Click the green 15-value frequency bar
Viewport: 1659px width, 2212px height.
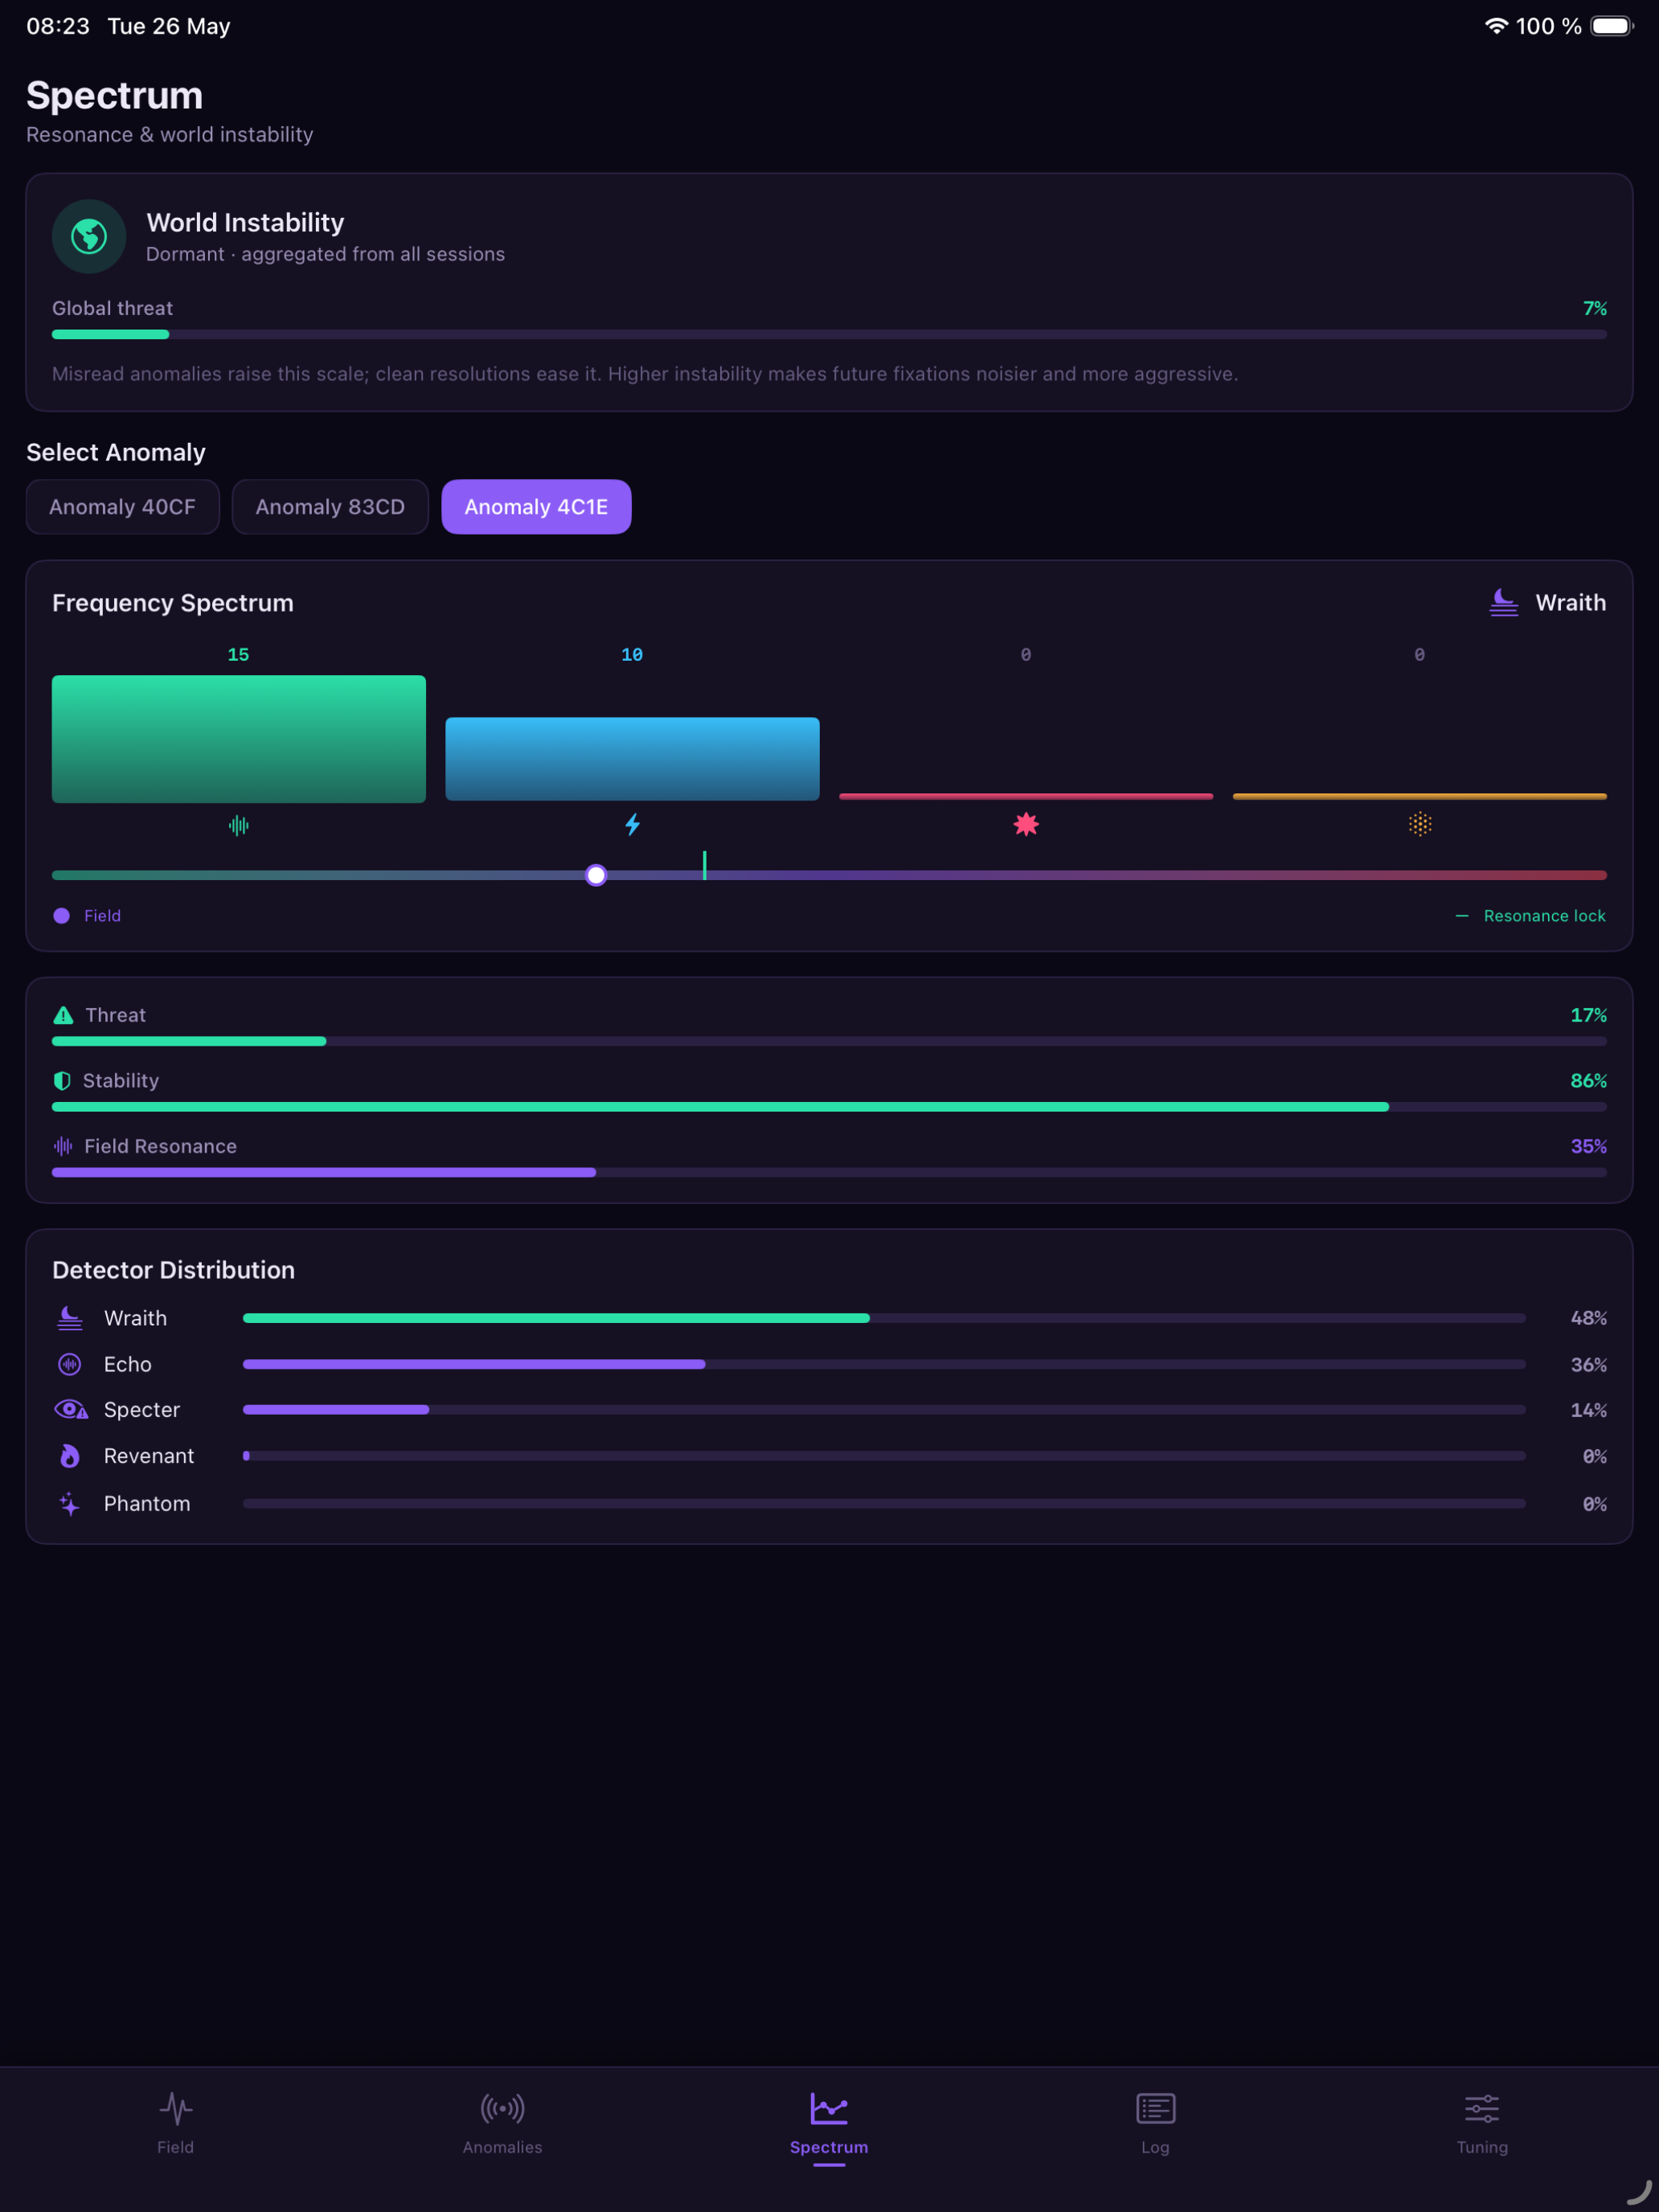click(238, 738)
